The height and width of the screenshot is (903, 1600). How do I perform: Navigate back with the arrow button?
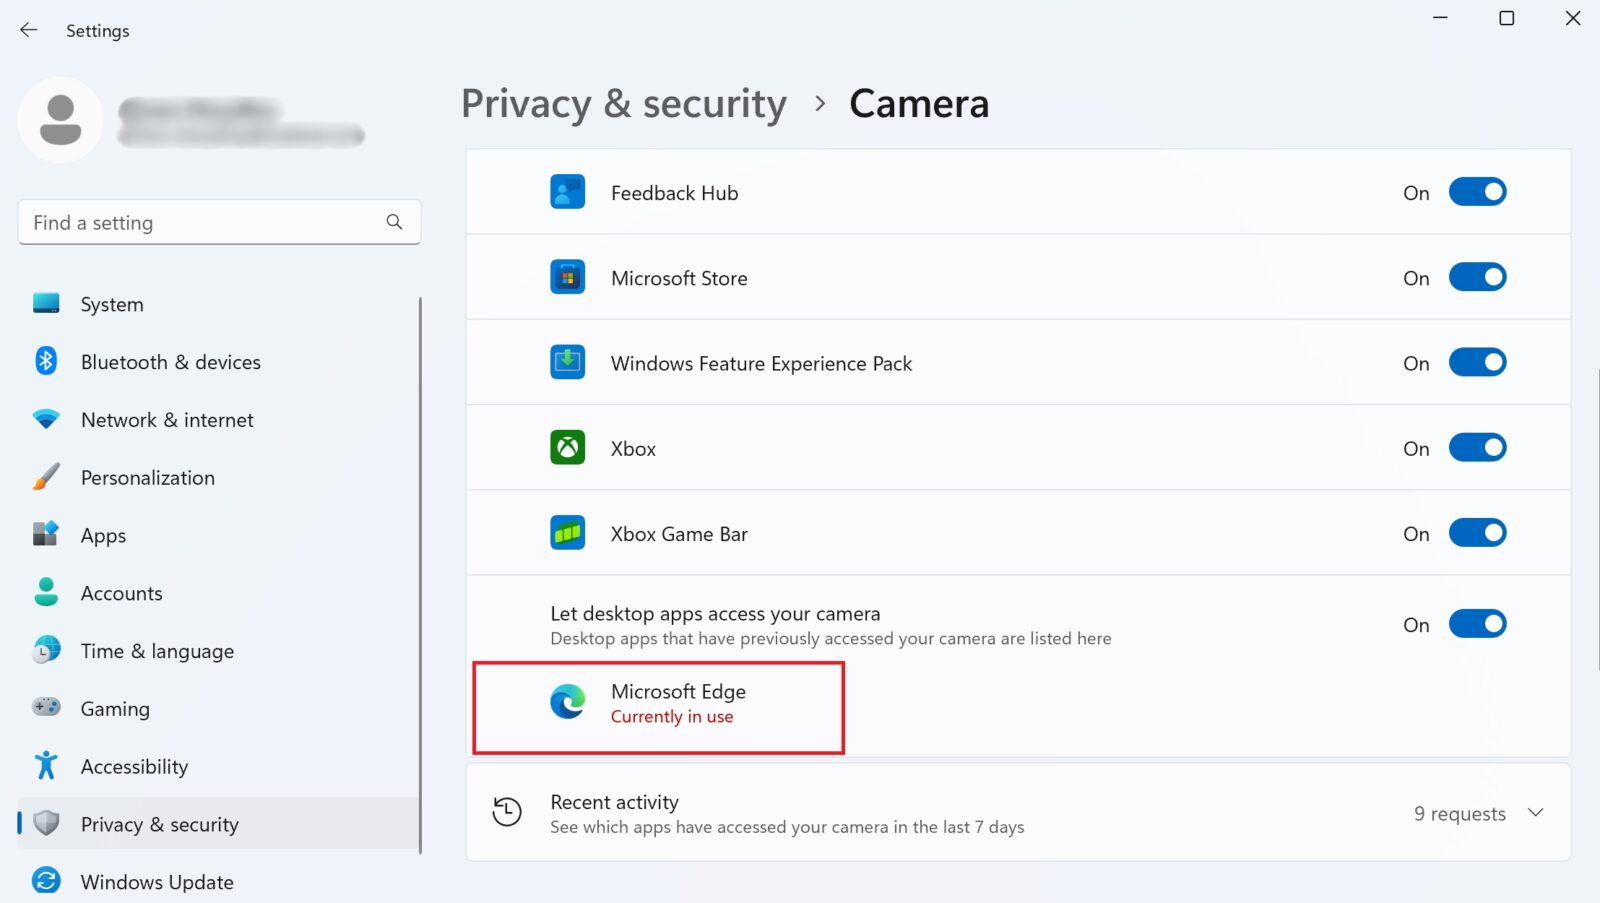point(28,30)
